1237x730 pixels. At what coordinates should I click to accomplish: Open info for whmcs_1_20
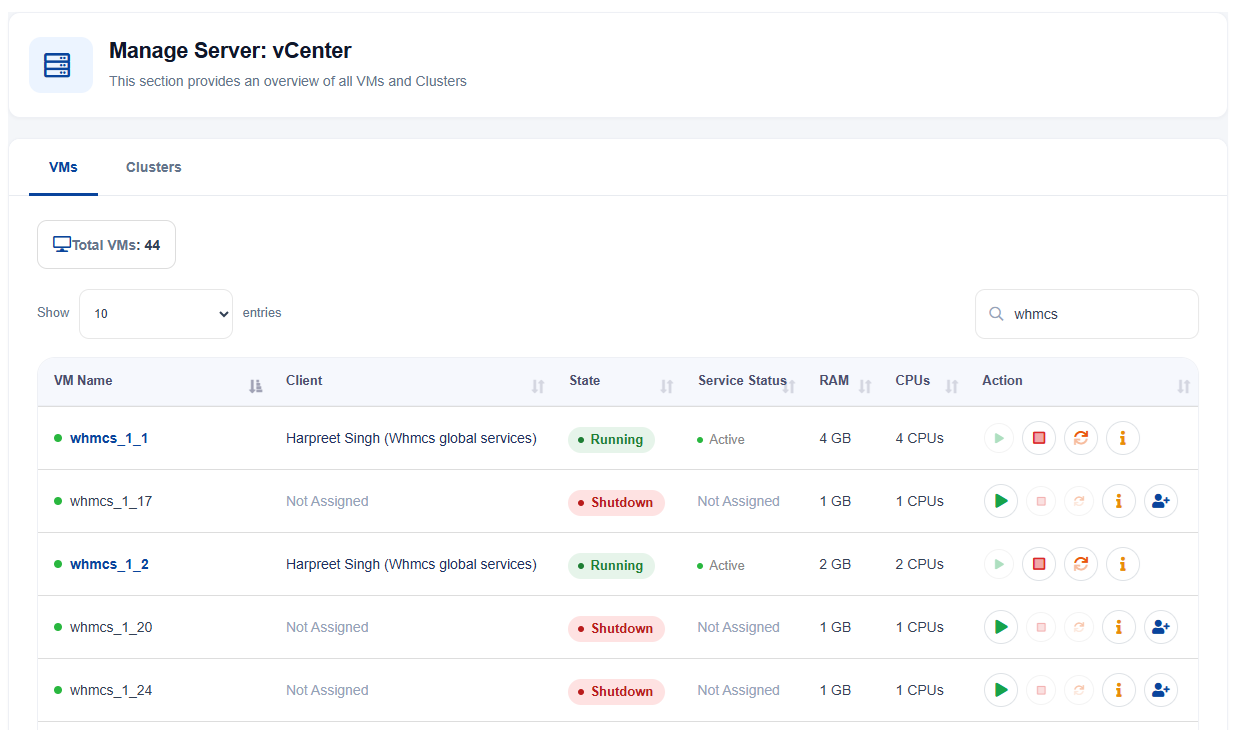tap(1118, 627)
